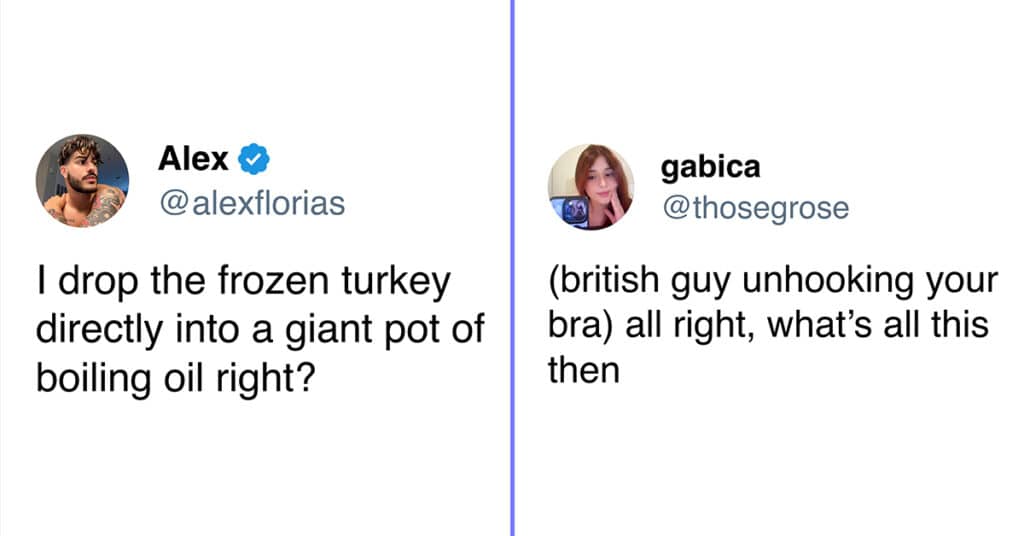This screenshot has height=536, width=1024.
Task: Click the word "bra)" in gabica's tweet
Action: click(x=581, y=325)
